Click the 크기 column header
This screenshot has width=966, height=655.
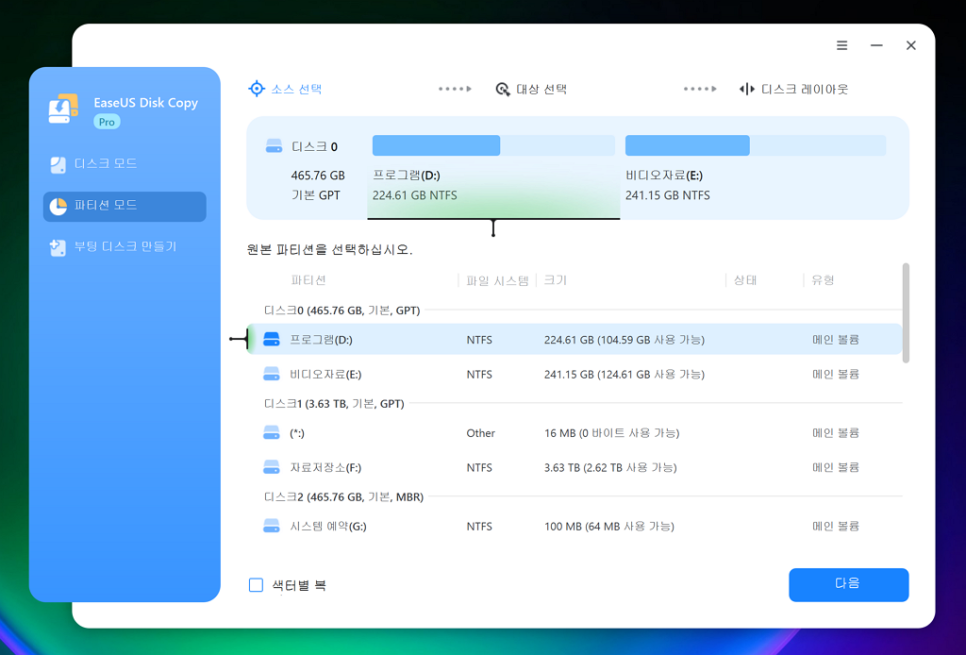(x=555, y=280)
